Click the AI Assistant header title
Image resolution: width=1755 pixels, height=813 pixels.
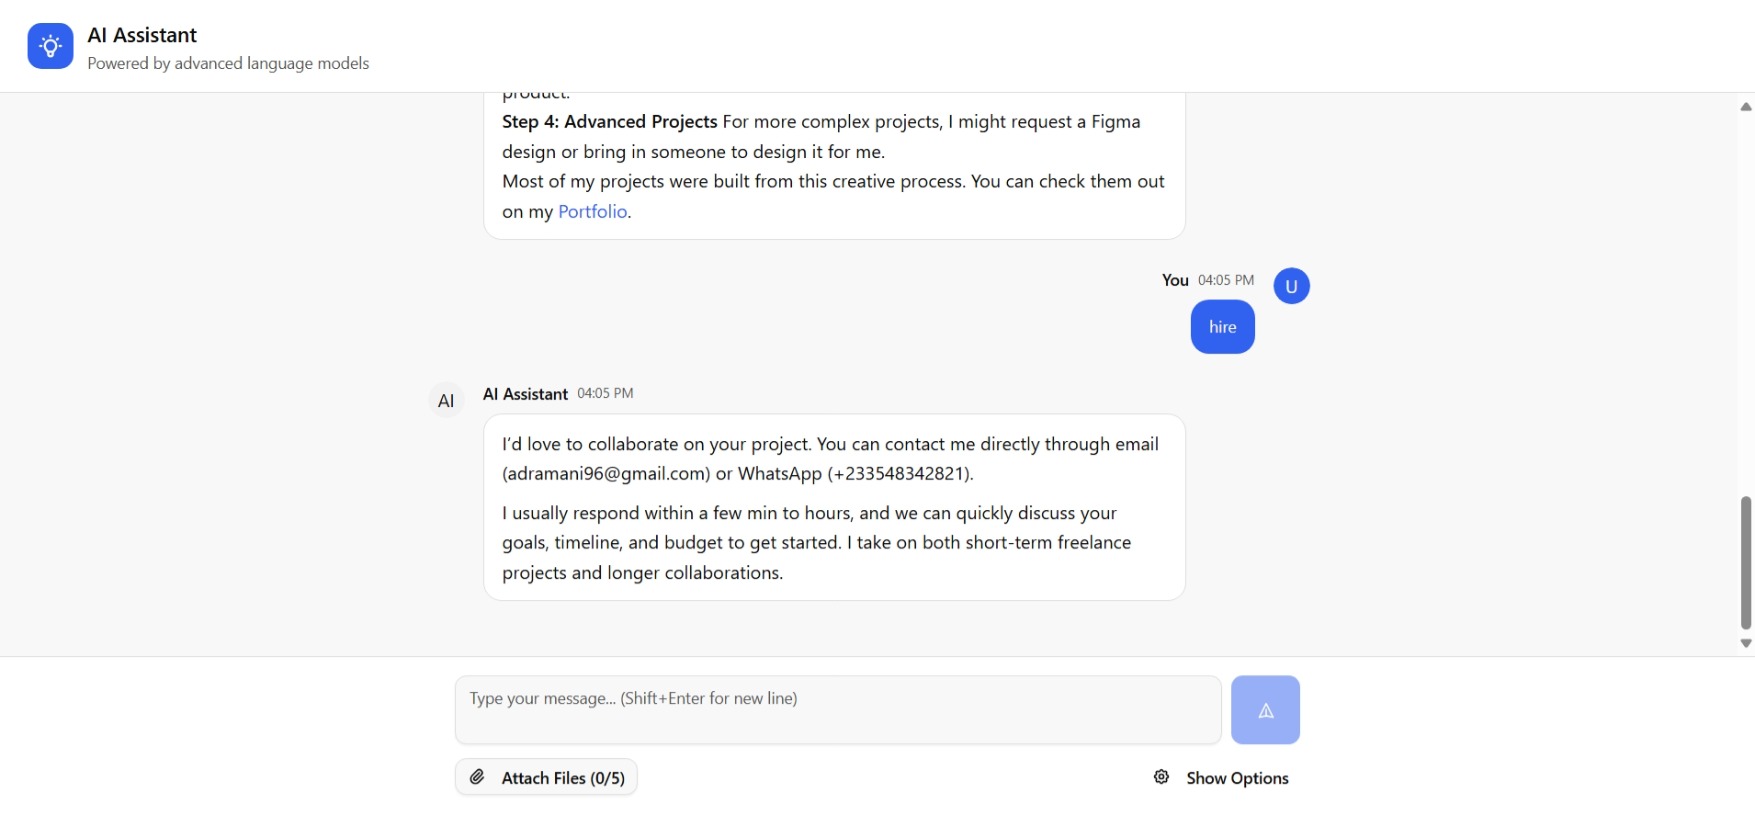(x=142, y=35)
